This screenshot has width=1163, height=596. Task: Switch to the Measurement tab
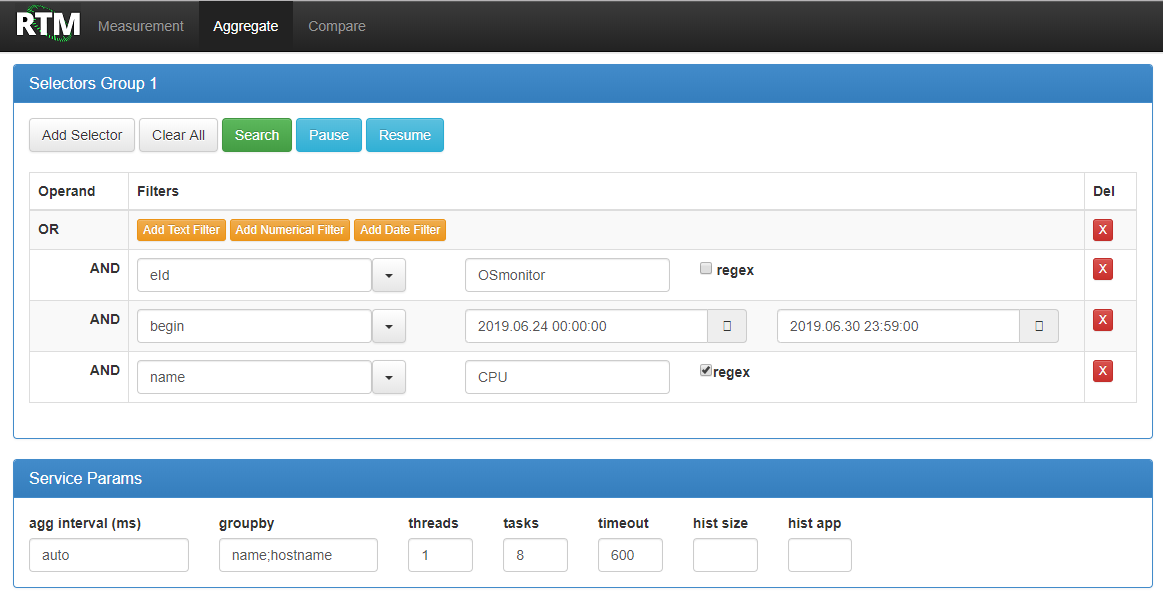pos(141,26)
